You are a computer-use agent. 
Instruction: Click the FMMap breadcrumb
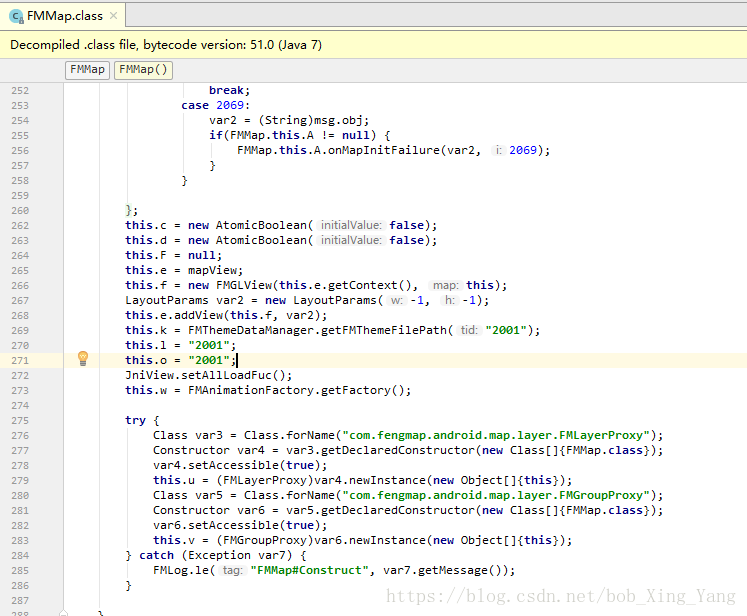point(87,70)
